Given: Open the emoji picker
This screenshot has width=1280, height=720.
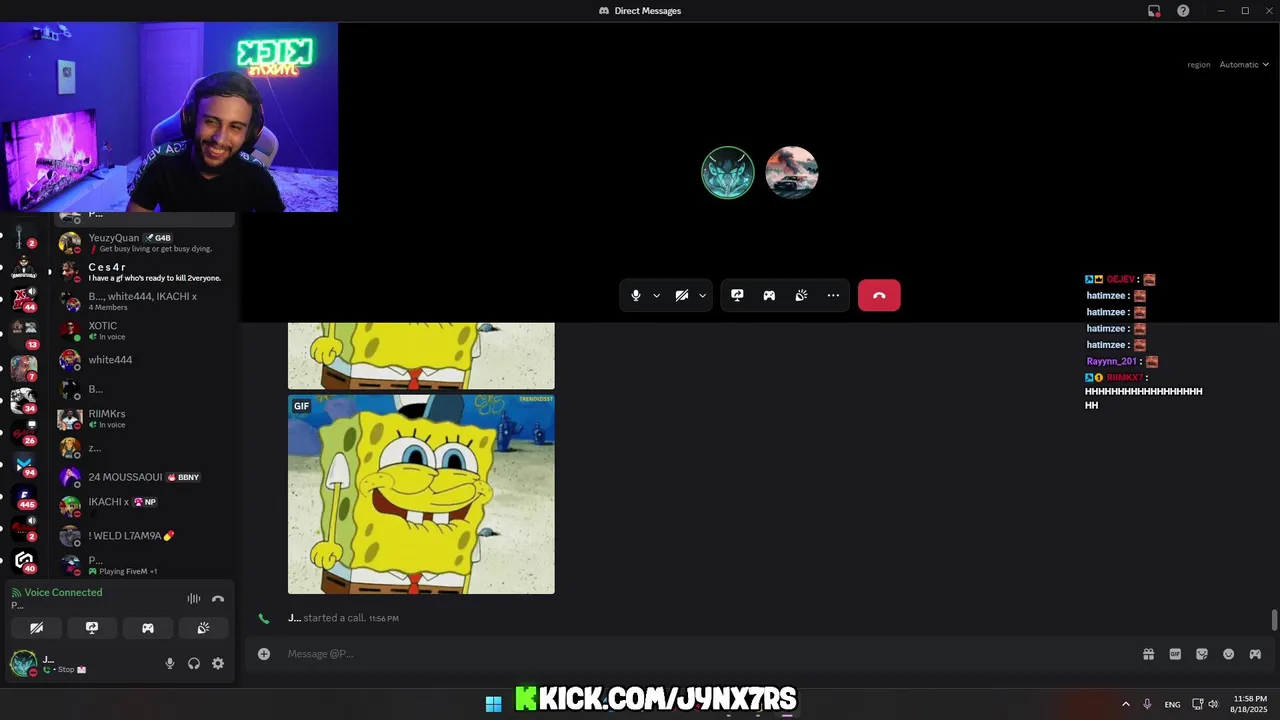Looking at the screenshot, I should click(x=1228, y=654).
